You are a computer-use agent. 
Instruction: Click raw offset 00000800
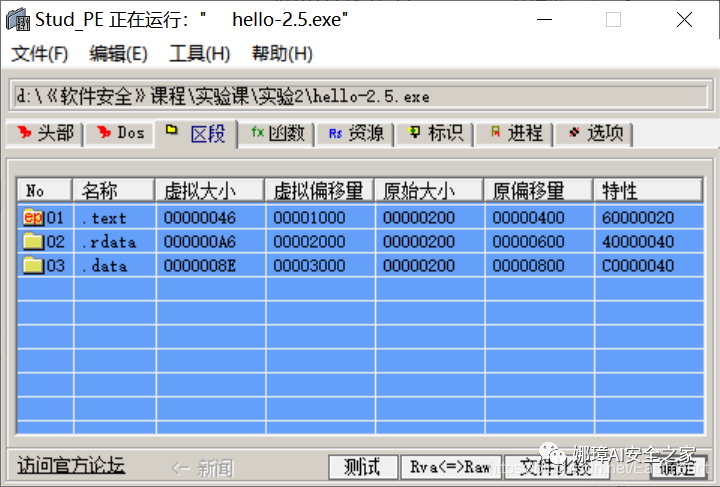(528, 265)
